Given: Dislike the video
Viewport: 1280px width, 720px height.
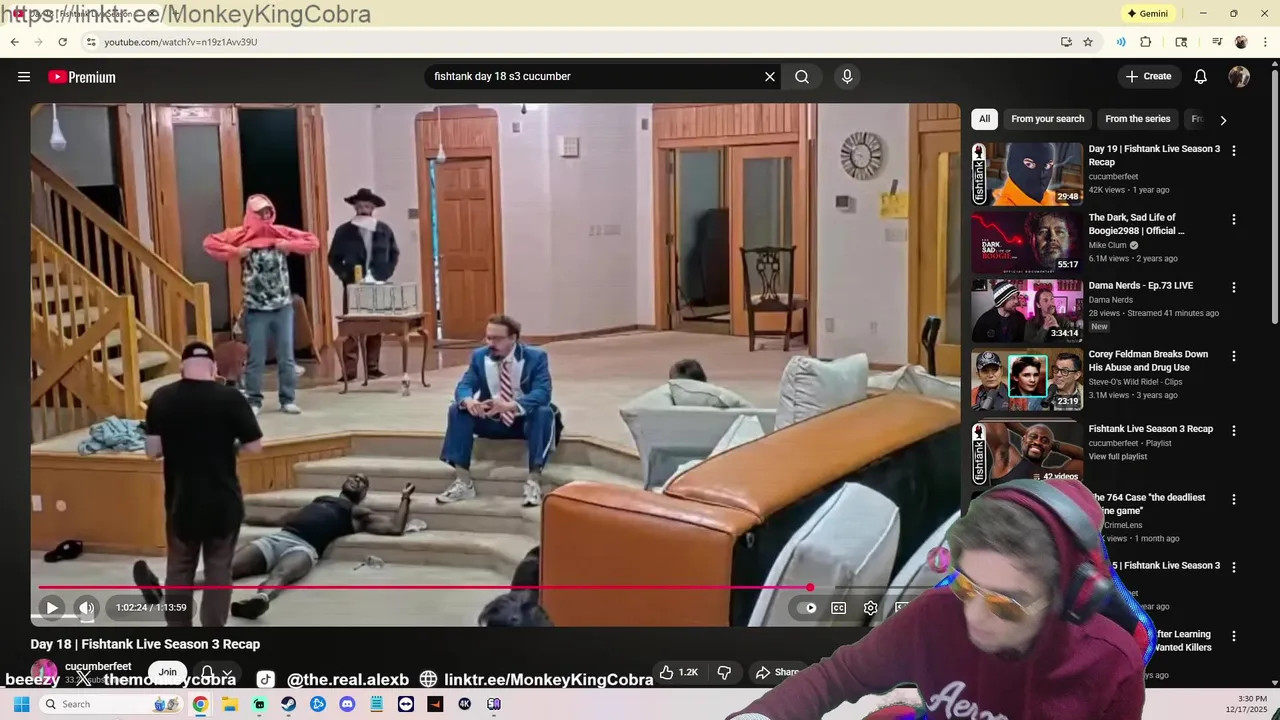Looking at the screenshot, I should pos(724,673).
